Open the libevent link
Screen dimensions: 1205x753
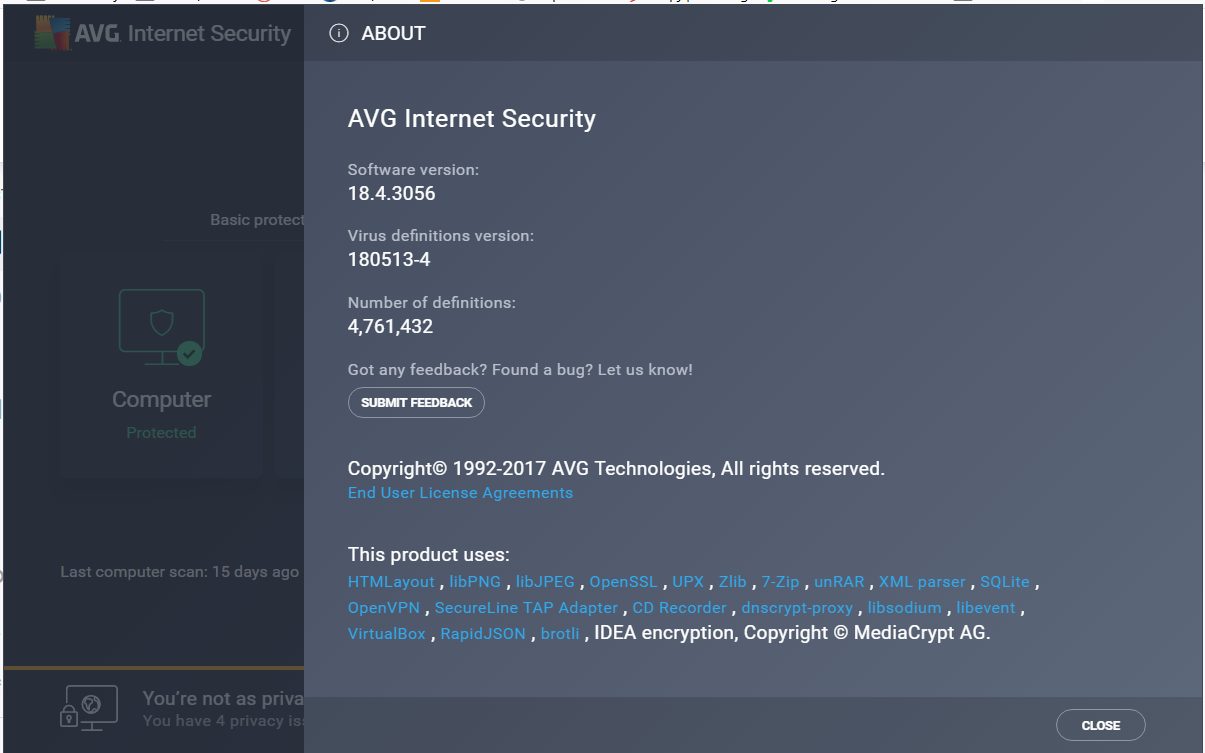(x=985, y=608)
